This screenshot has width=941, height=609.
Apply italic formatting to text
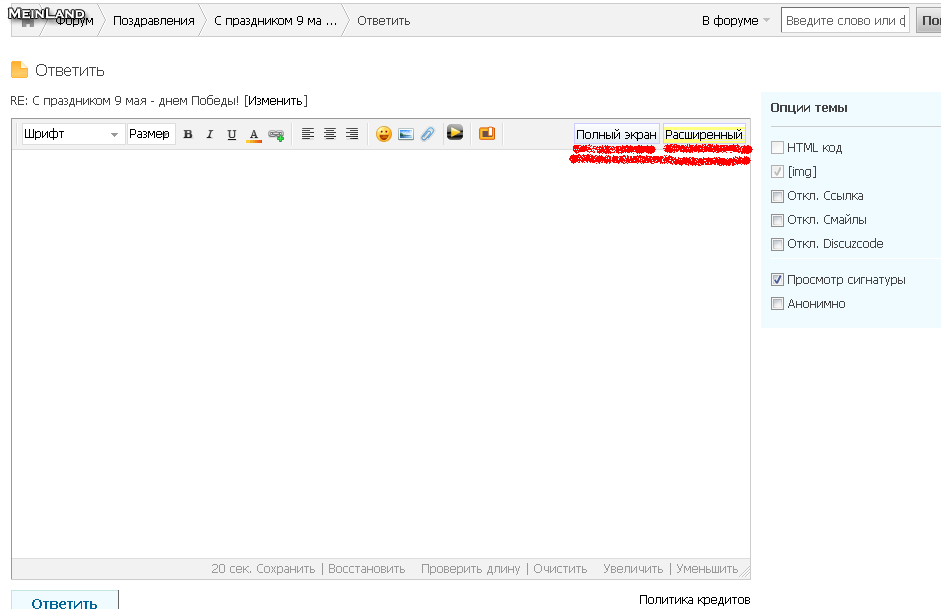(x=210, y=134)
